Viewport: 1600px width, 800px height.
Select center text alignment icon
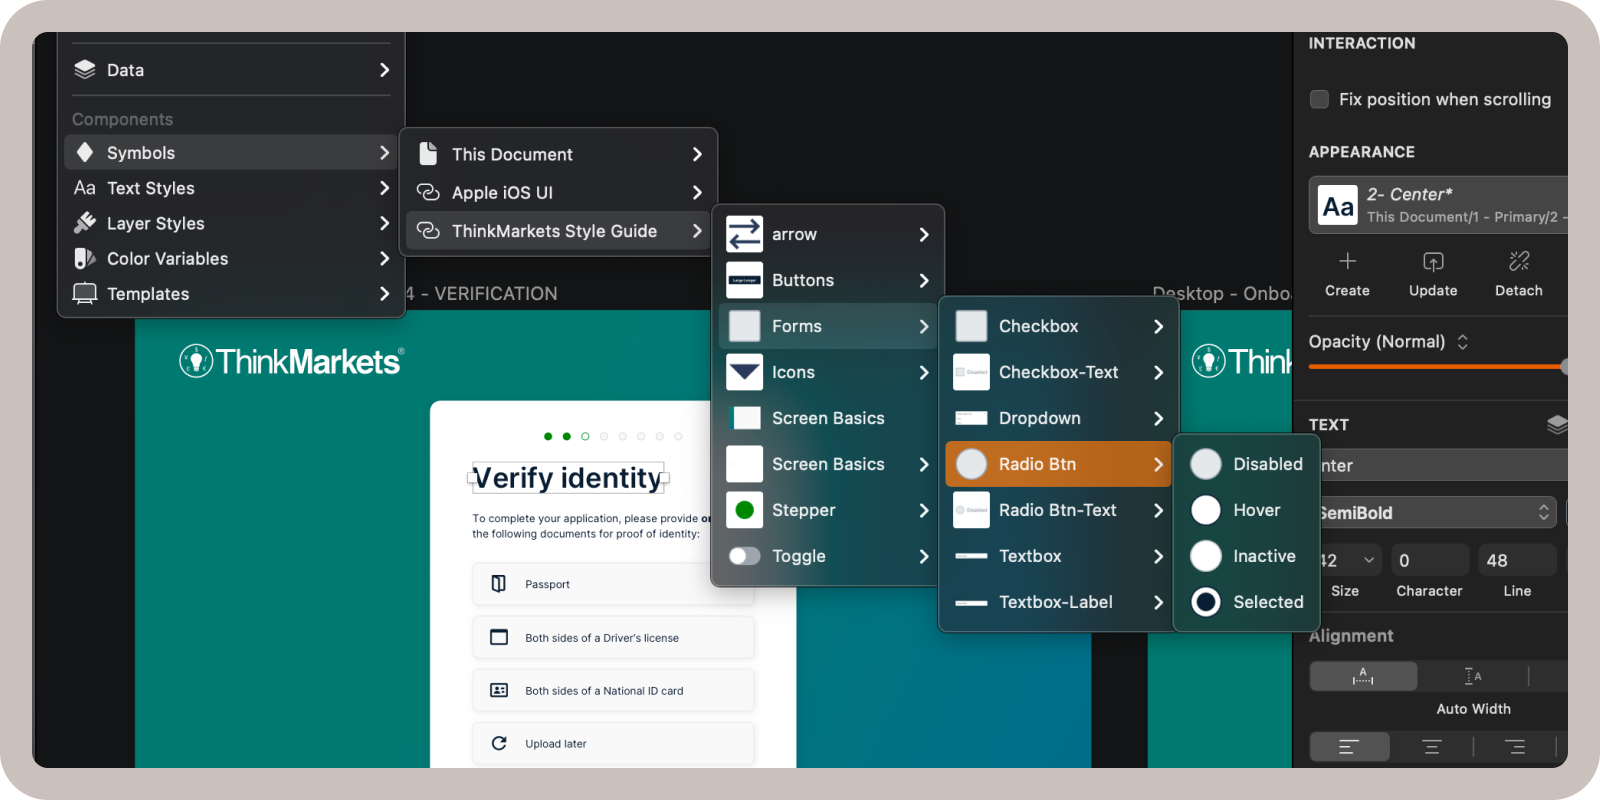click(1432, 747)
